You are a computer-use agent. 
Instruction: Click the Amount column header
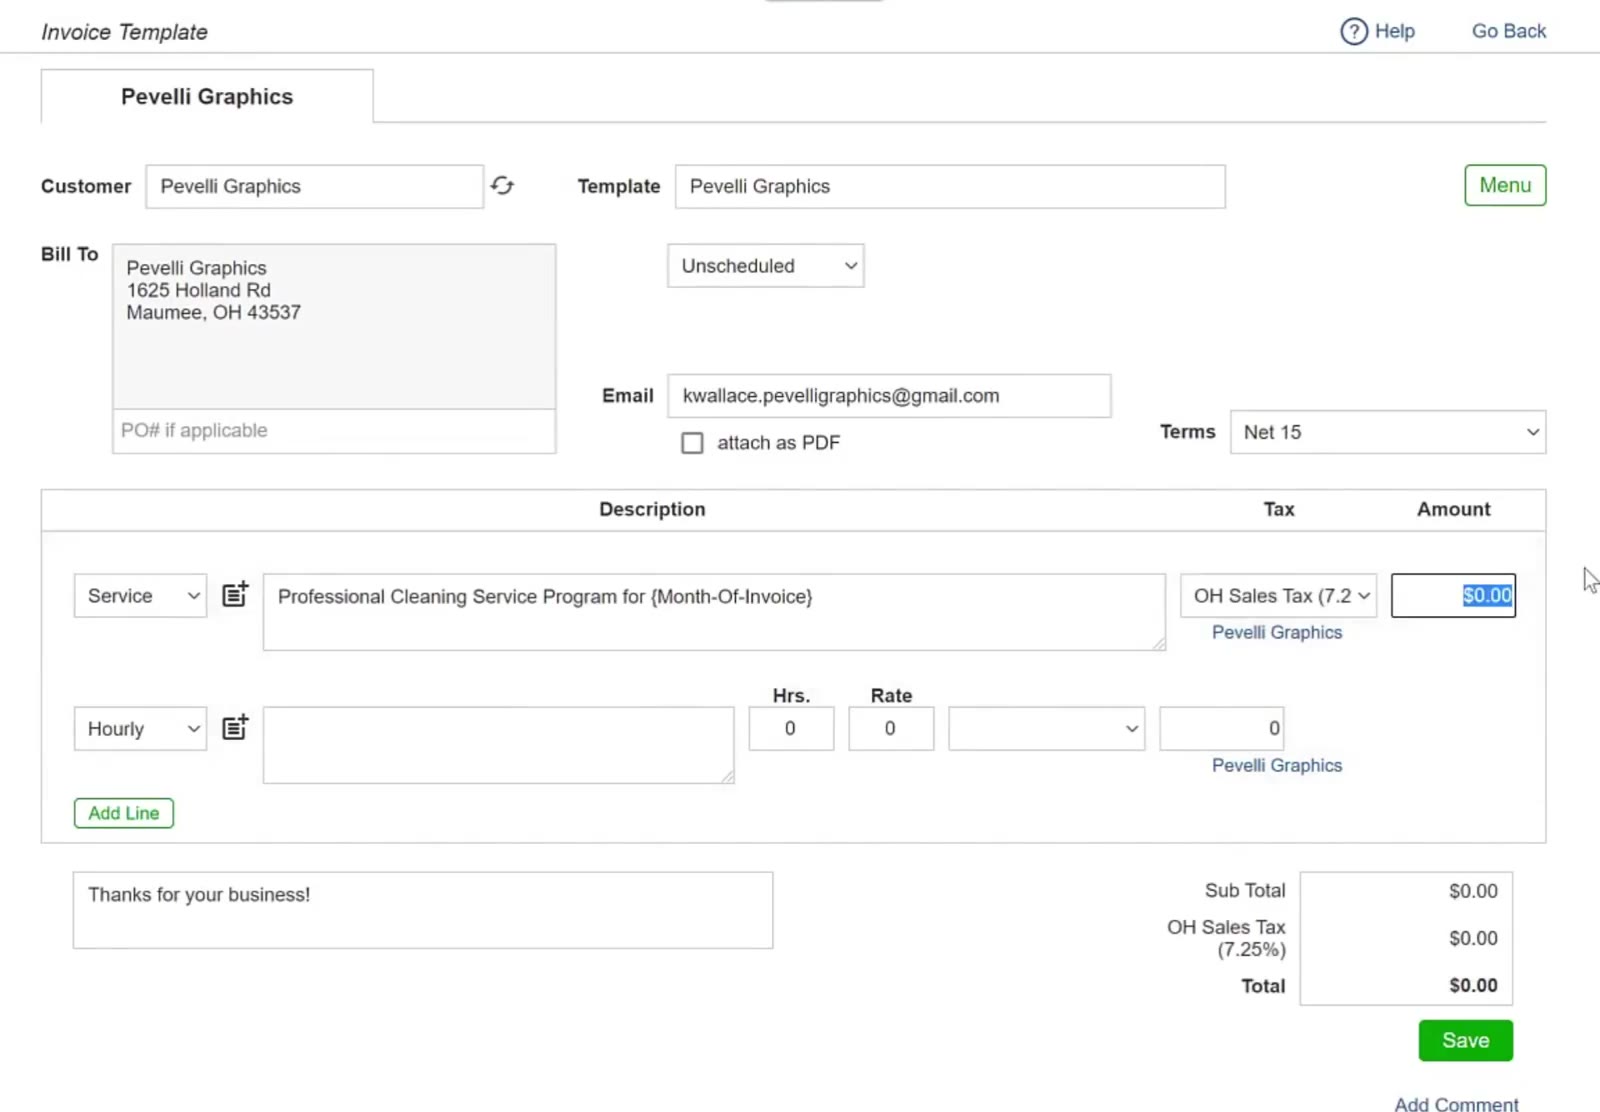[1453, 510]
